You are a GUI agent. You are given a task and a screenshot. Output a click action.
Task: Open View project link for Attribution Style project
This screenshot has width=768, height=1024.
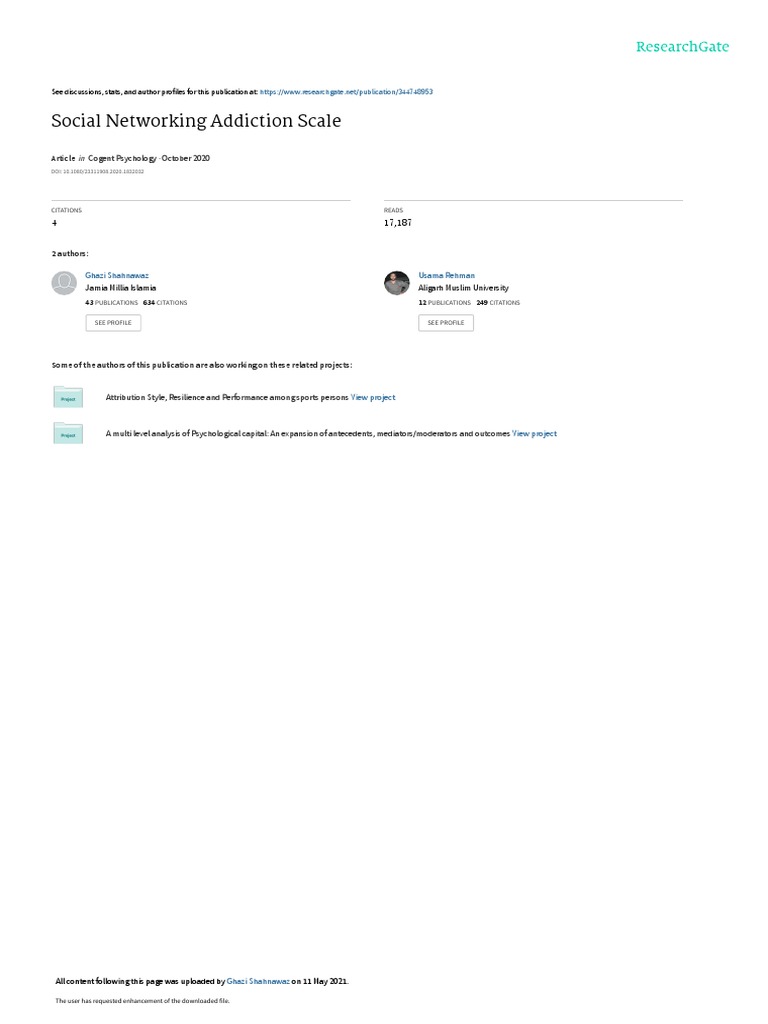coord(373,397)
